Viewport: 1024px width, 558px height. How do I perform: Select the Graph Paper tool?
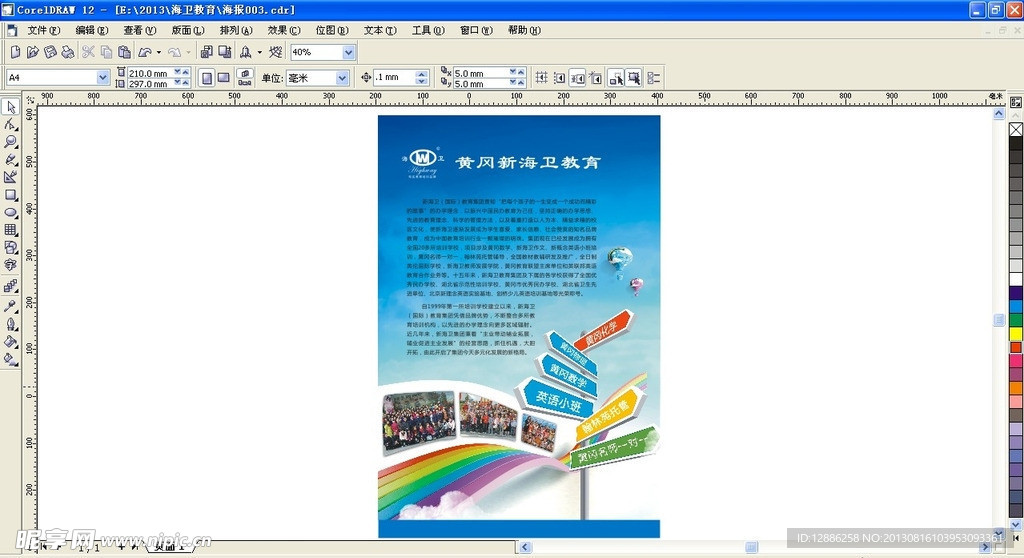tap(10, 230)
